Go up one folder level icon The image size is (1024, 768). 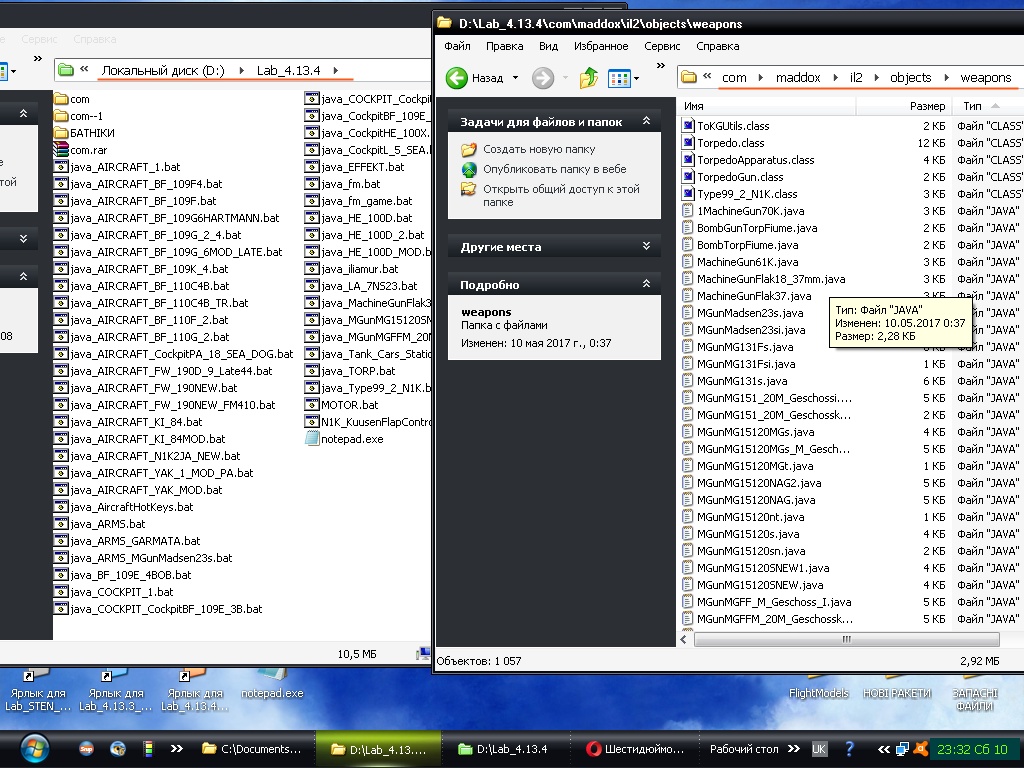(588, 78)
